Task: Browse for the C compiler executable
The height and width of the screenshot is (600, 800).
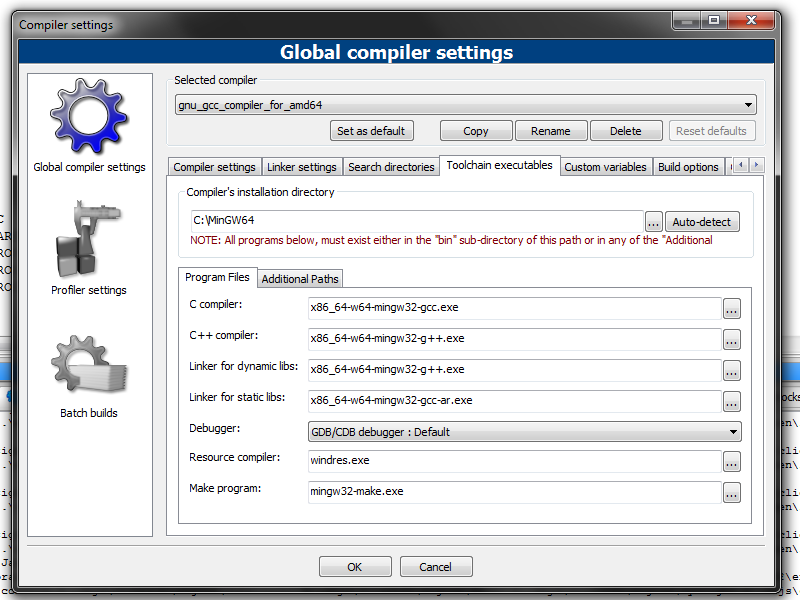Action: coord(731,309)
